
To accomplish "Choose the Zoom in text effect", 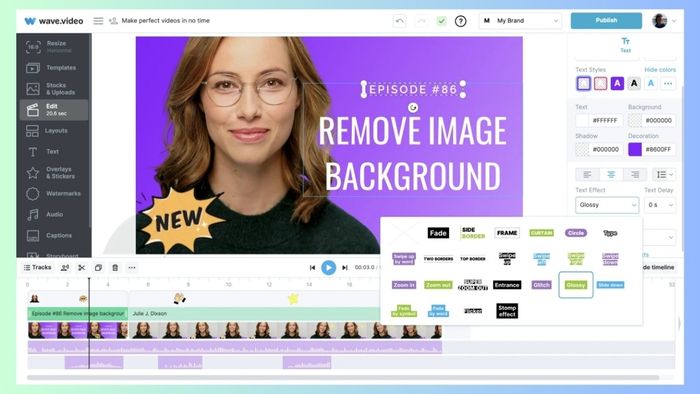I will (404, 285).
